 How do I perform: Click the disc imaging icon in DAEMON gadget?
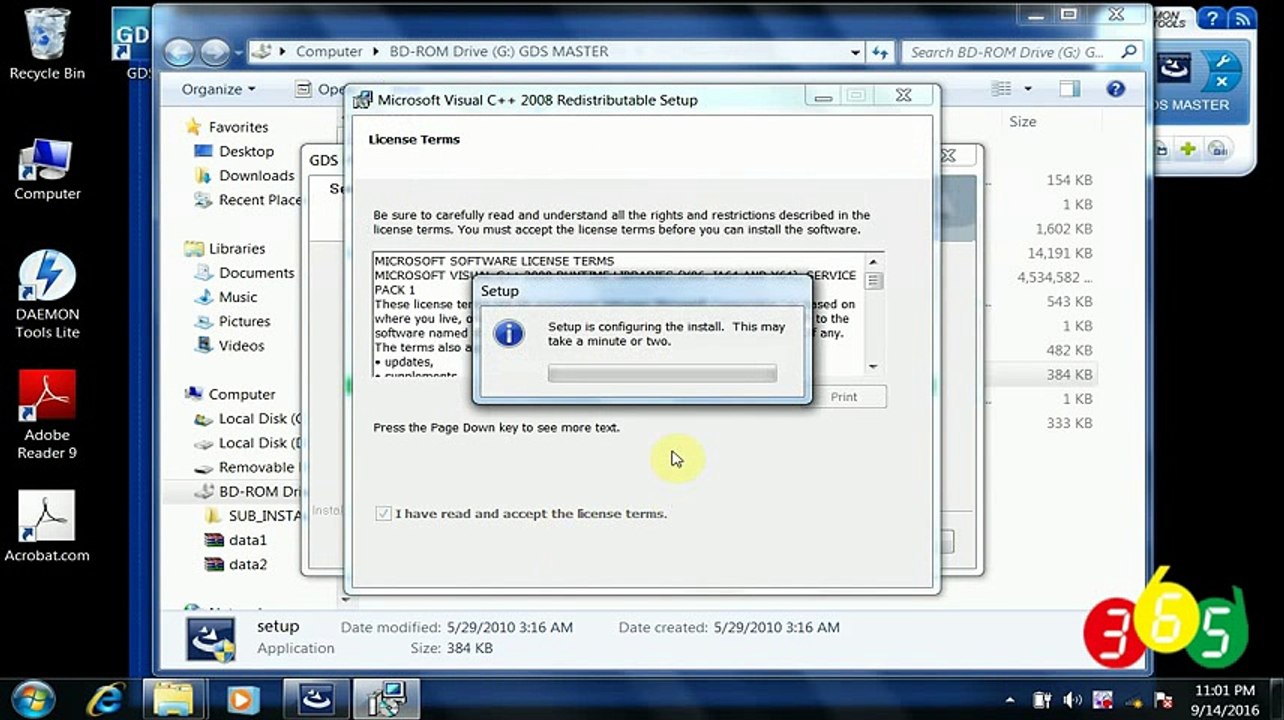[1217, 149]
